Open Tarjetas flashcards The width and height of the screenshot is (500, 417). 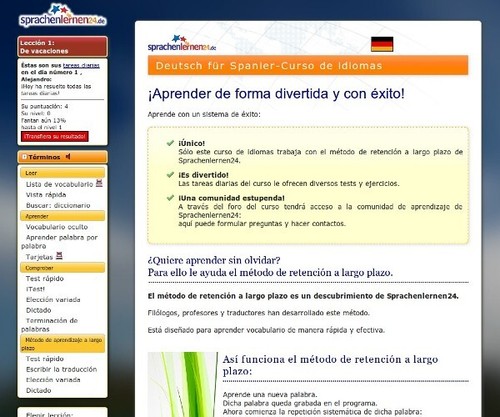39,257
